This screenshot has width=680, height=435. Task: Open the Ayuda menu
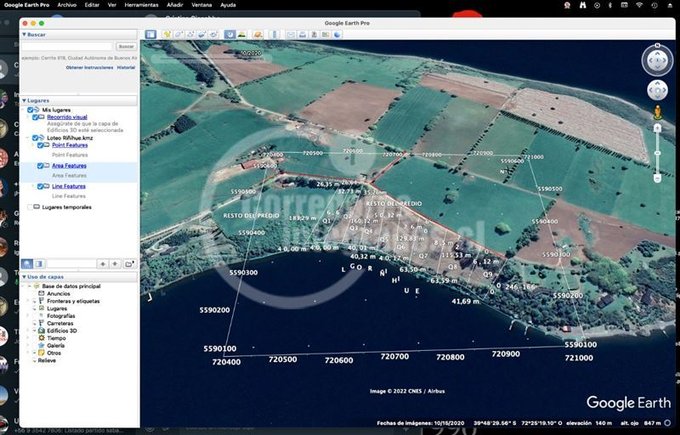point(228,5)
